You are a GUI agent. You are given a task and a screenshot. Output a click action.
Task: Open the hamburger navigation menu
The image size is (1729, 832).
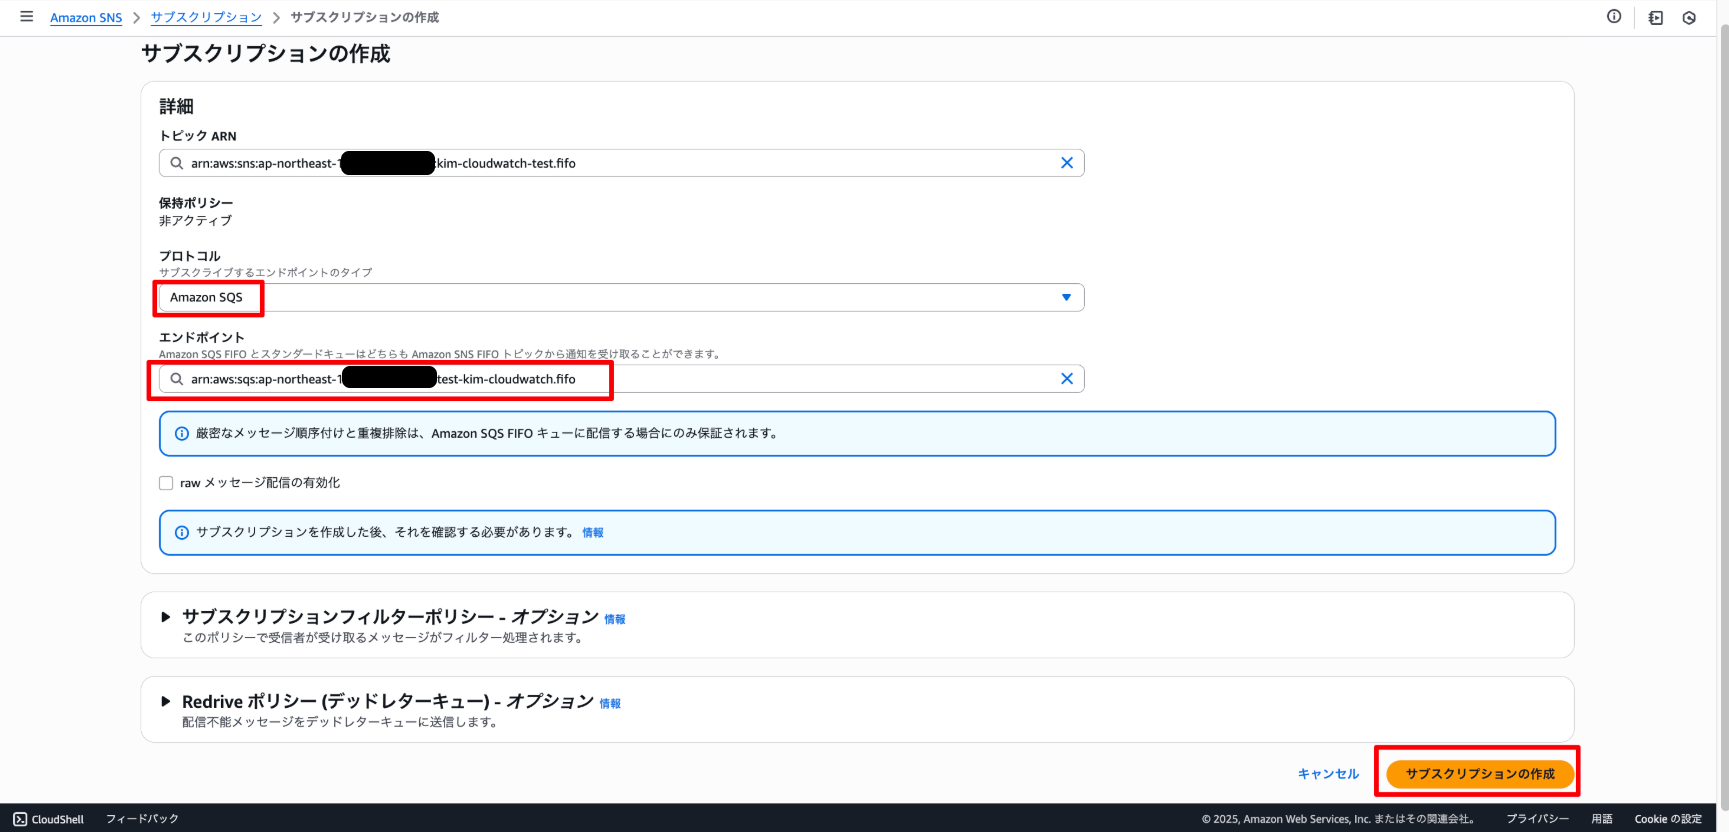point(27,17)
